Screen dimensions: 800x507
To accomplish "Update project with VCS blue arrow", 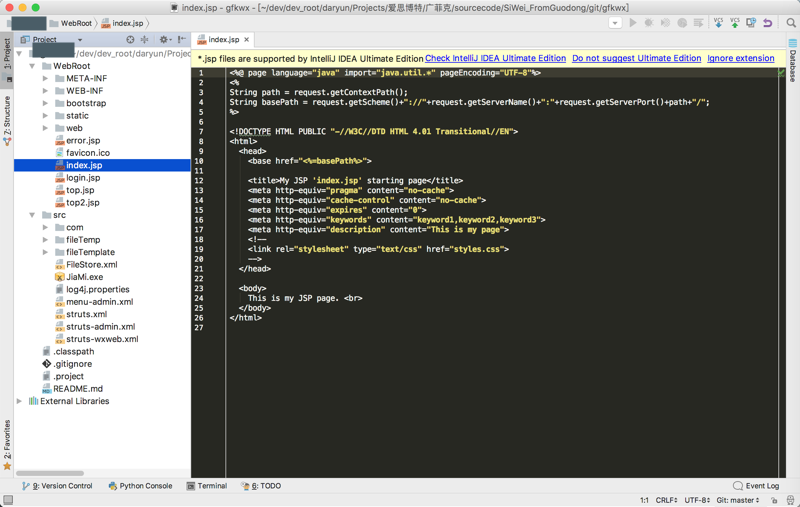I will pyautogui.click(x=718, y=23).
